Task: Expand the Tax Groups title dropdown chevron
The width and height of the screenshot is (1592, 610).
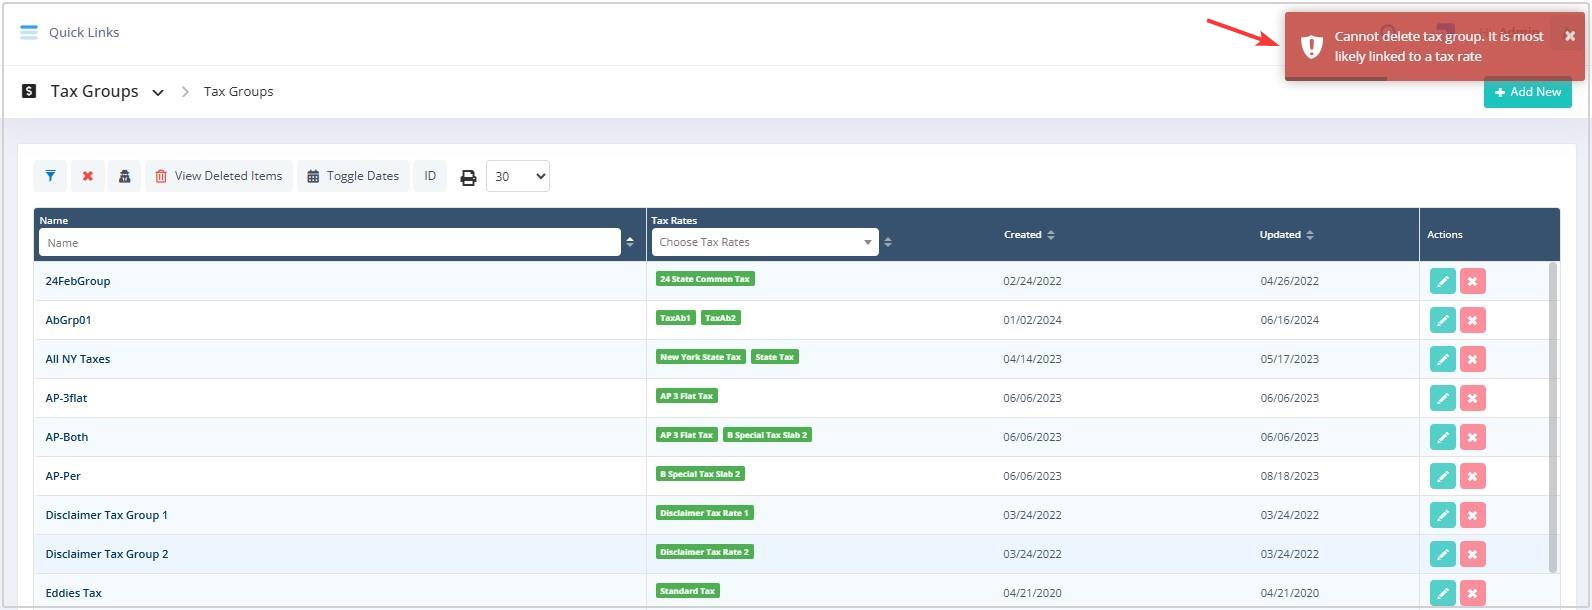Action: [x=158, y=92]
